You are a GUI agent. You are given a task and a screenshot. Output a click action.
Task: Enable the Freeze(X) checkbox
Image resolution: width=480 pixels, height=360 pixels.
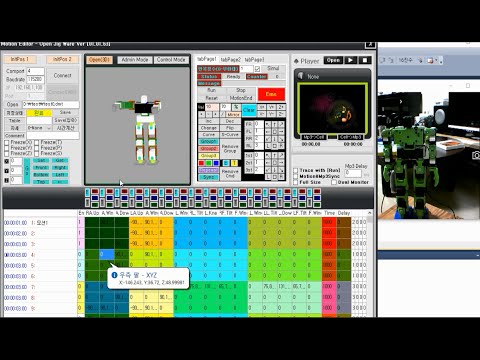pyautogui.click(x=6, y=143)
